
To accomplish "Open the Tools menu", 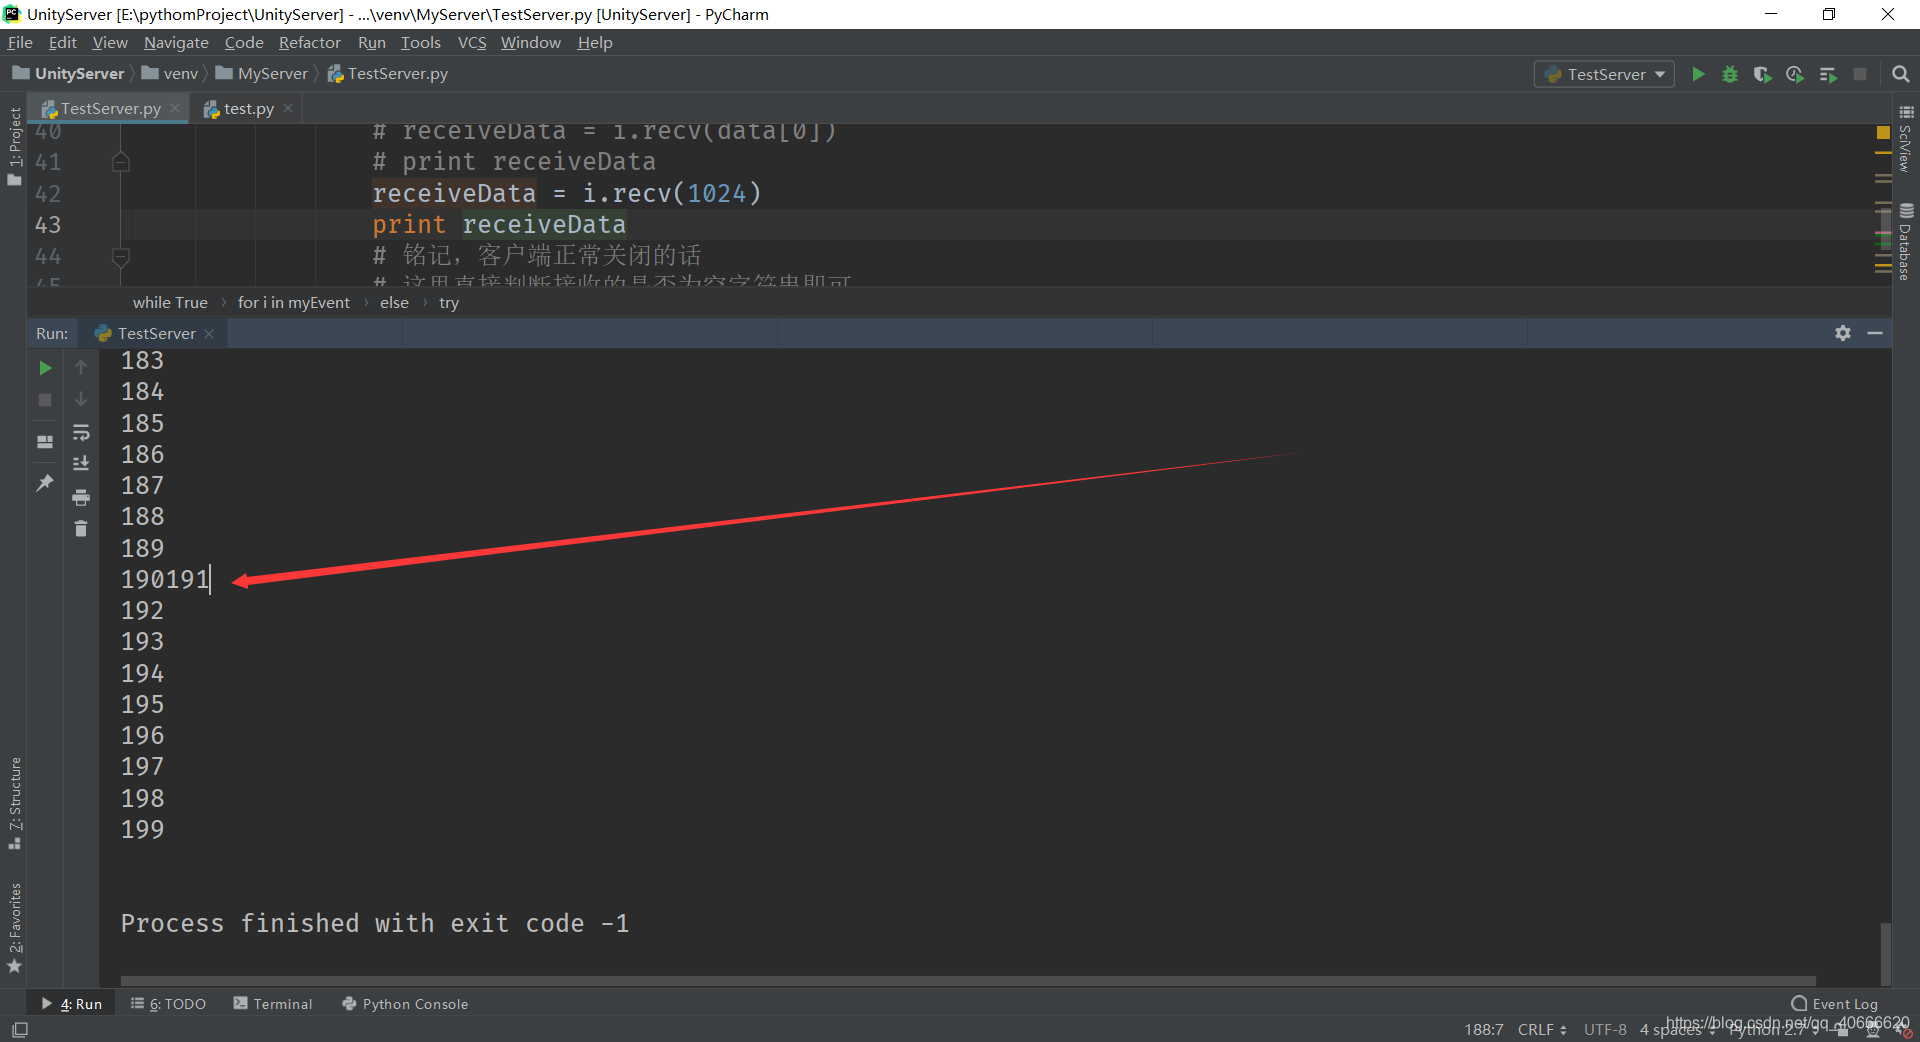I will pos(420,42).
